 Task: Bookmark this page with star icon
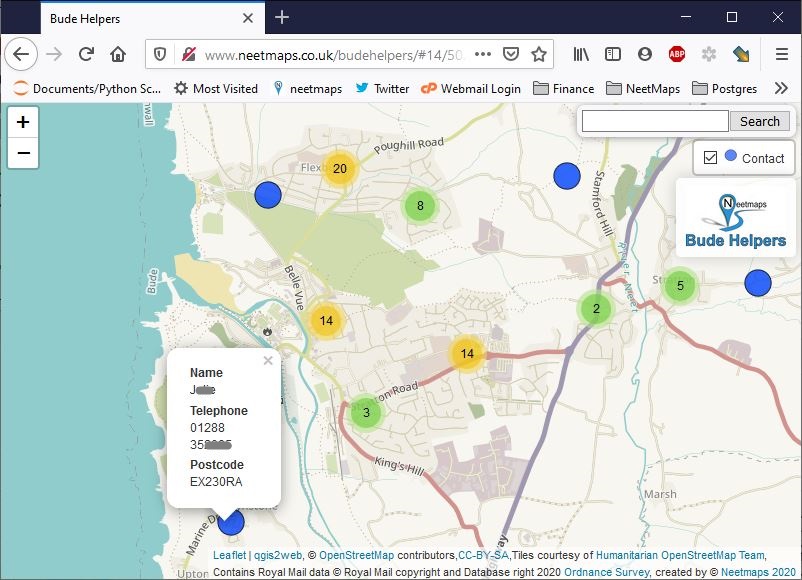coord(539,54)
